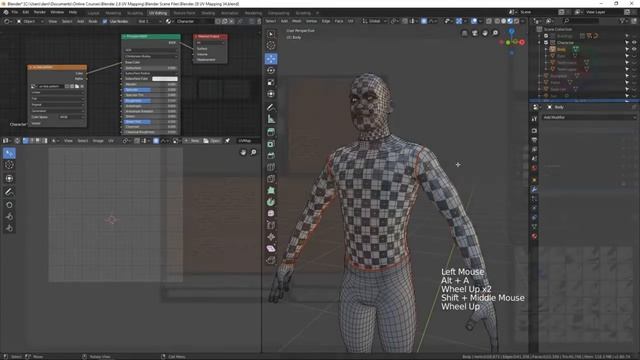Select the 3D Cursor tool in viewport toolbar

coord(271,45)
